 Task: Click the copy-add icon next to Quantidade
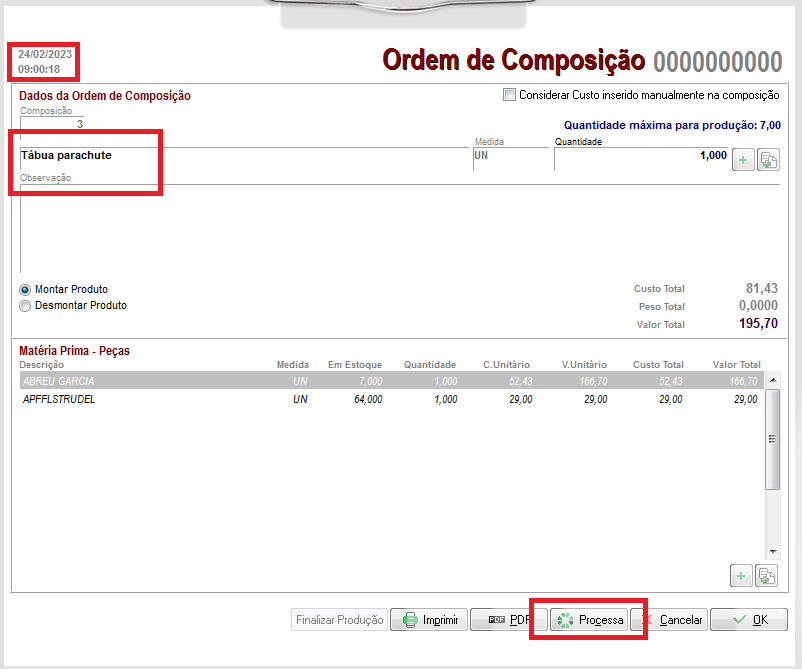[x=768, y=159]
